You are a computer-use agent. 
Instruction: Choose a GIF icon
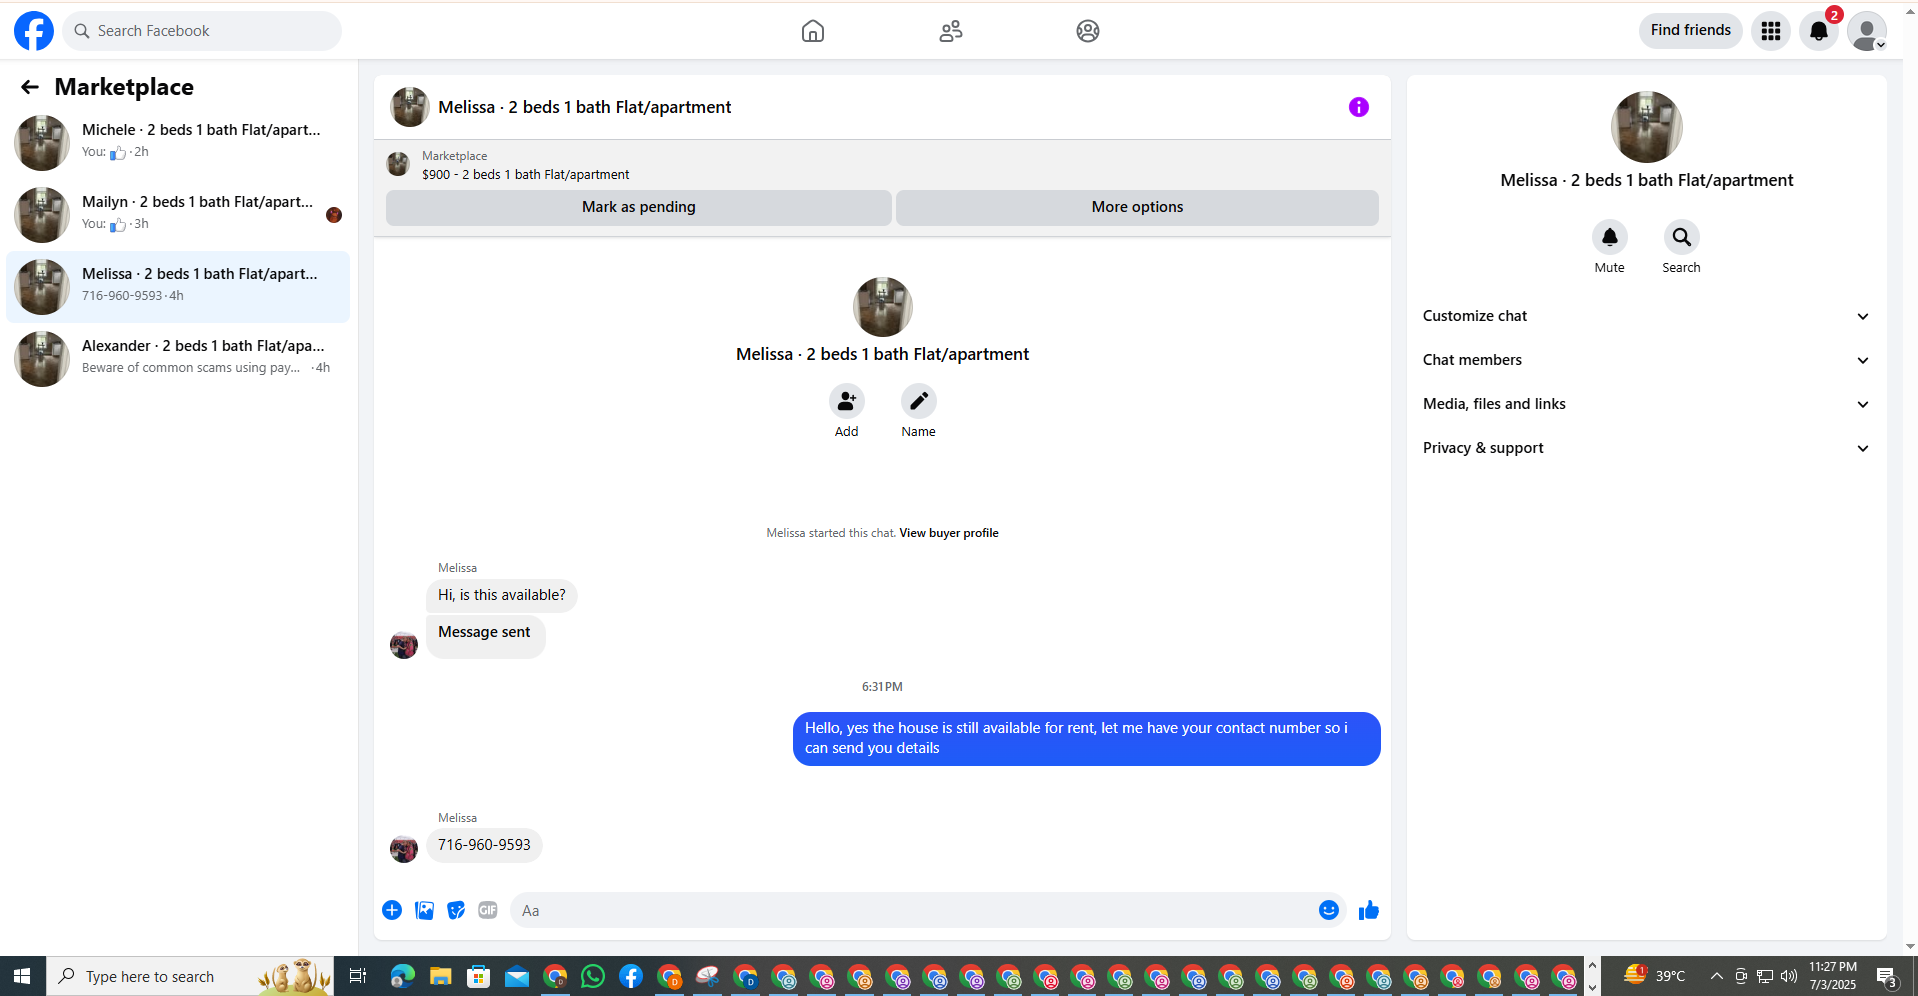click(x=488, y=910)
